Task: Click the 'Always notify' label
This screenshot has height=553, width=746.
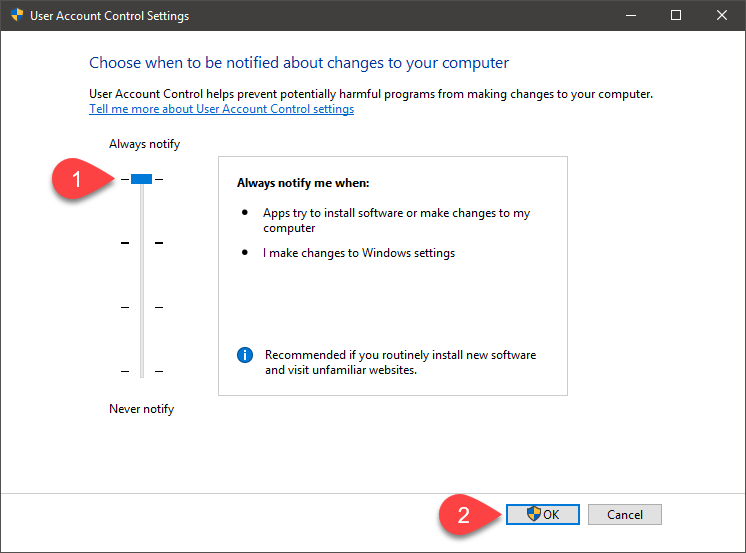Action: tap(145, 144)
